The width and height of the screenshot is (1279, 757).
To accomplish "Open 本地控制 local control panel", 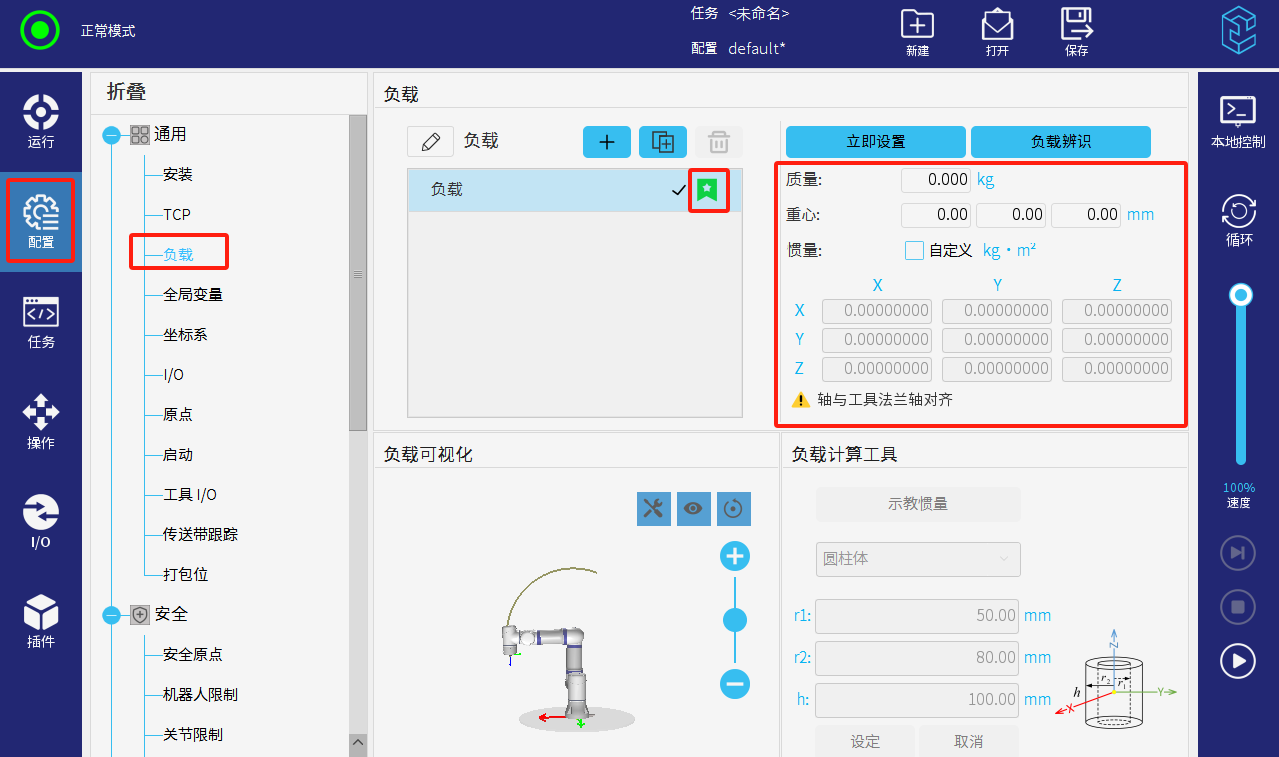I will tap(1238, 121).
